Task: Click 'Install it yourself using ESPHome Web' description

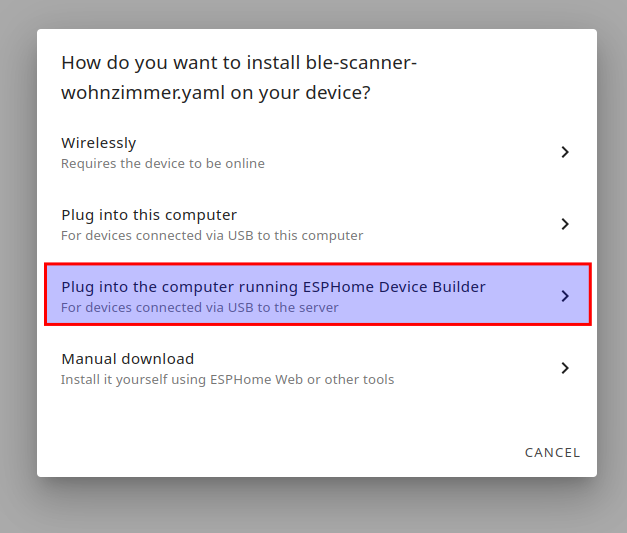Action: pyautogui.click(x=227, y=380)
